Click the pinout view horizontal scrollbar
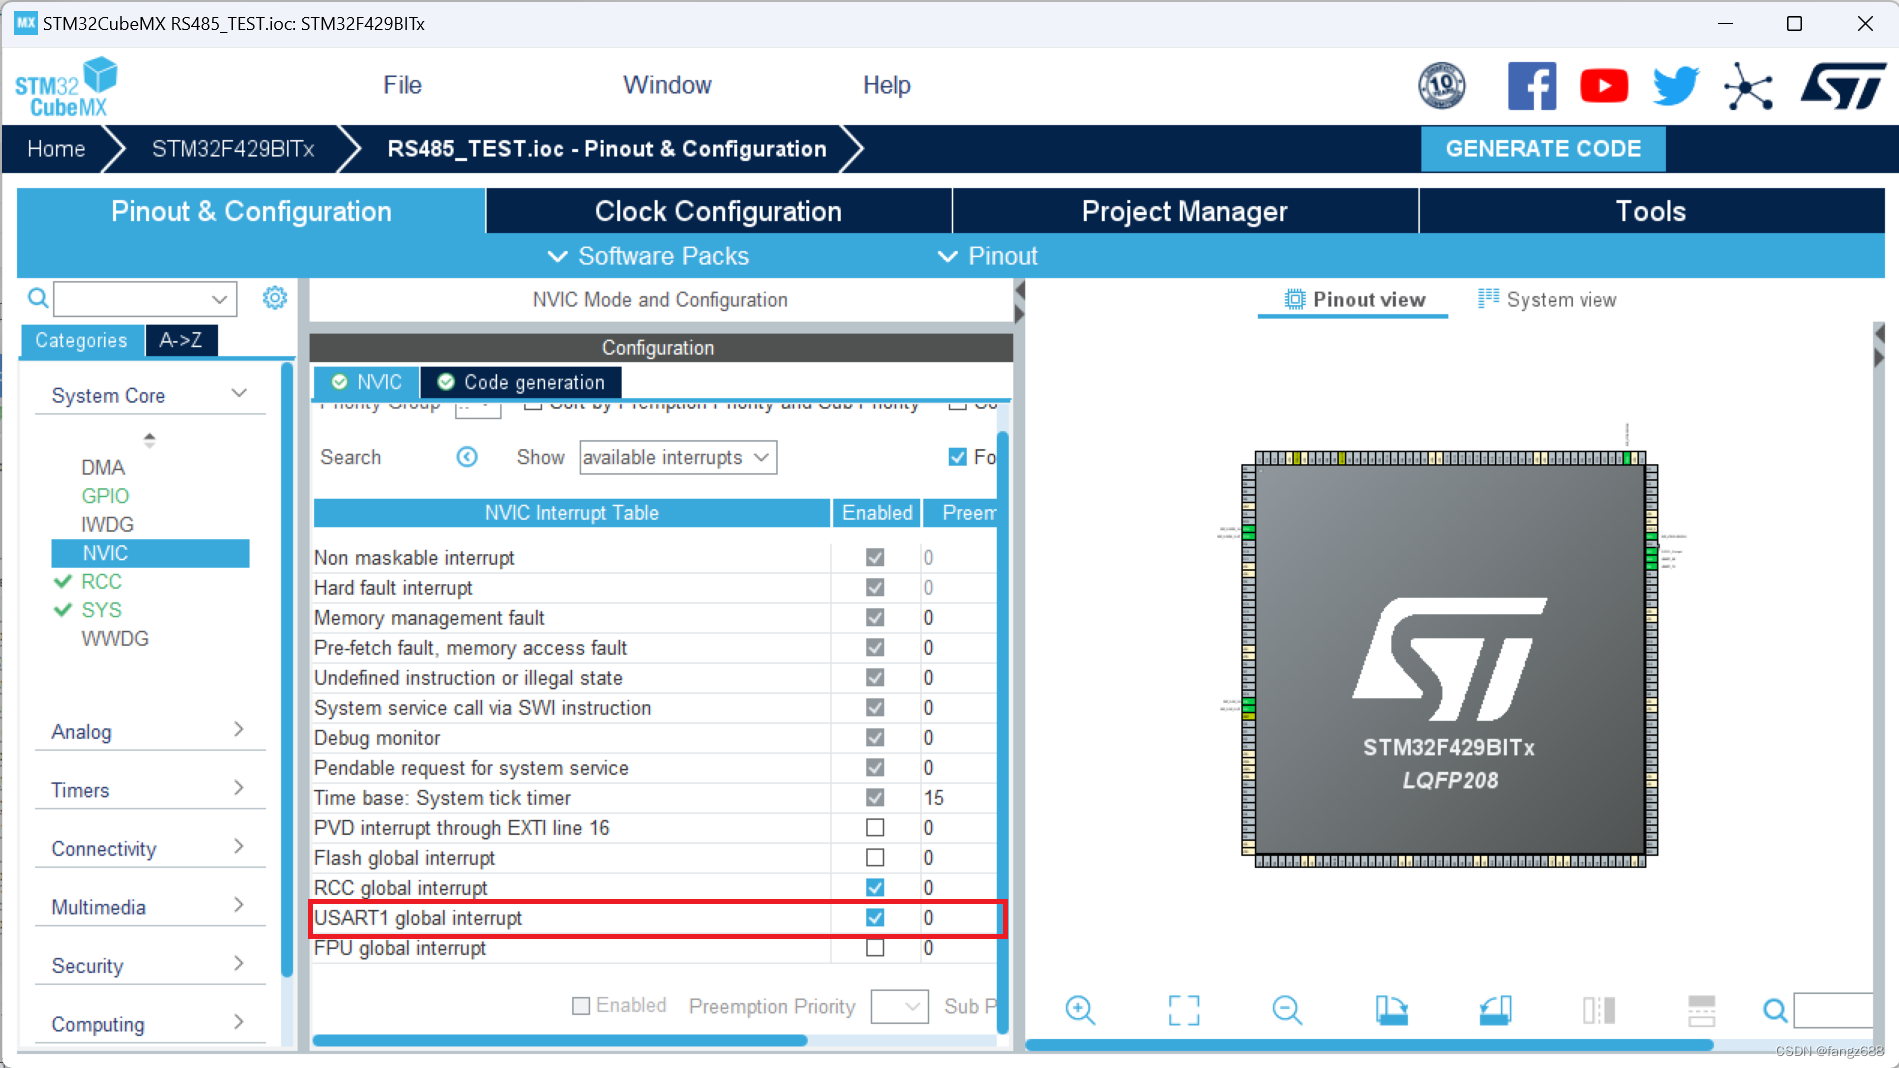 (1370, 1044)
